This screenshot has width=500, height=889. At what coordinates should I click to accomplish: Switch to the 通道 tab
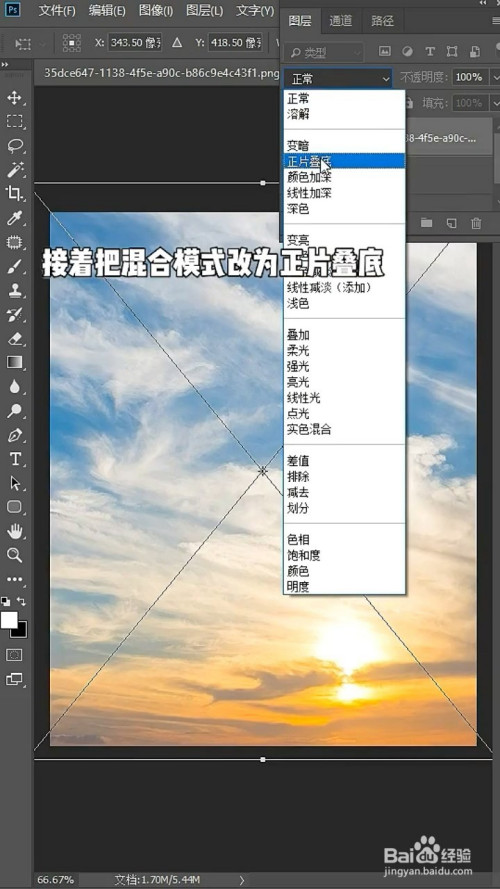tap(341, 21)
